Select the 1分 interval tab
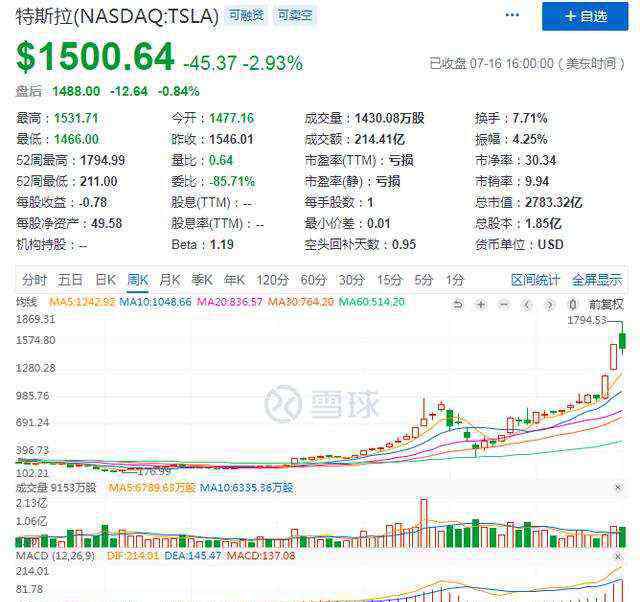Viewport: 640px width, 602px height. pyautogui.click(x=454, y=280)
